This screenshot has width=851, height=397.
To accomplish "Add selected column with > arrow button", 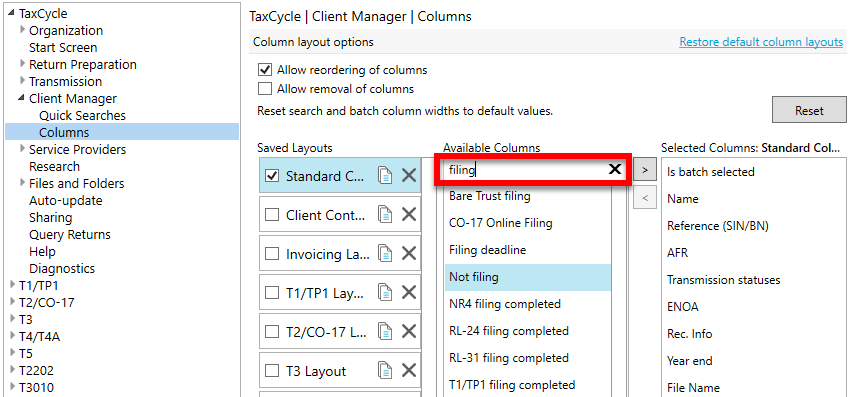I will click(x=645, y=169).
